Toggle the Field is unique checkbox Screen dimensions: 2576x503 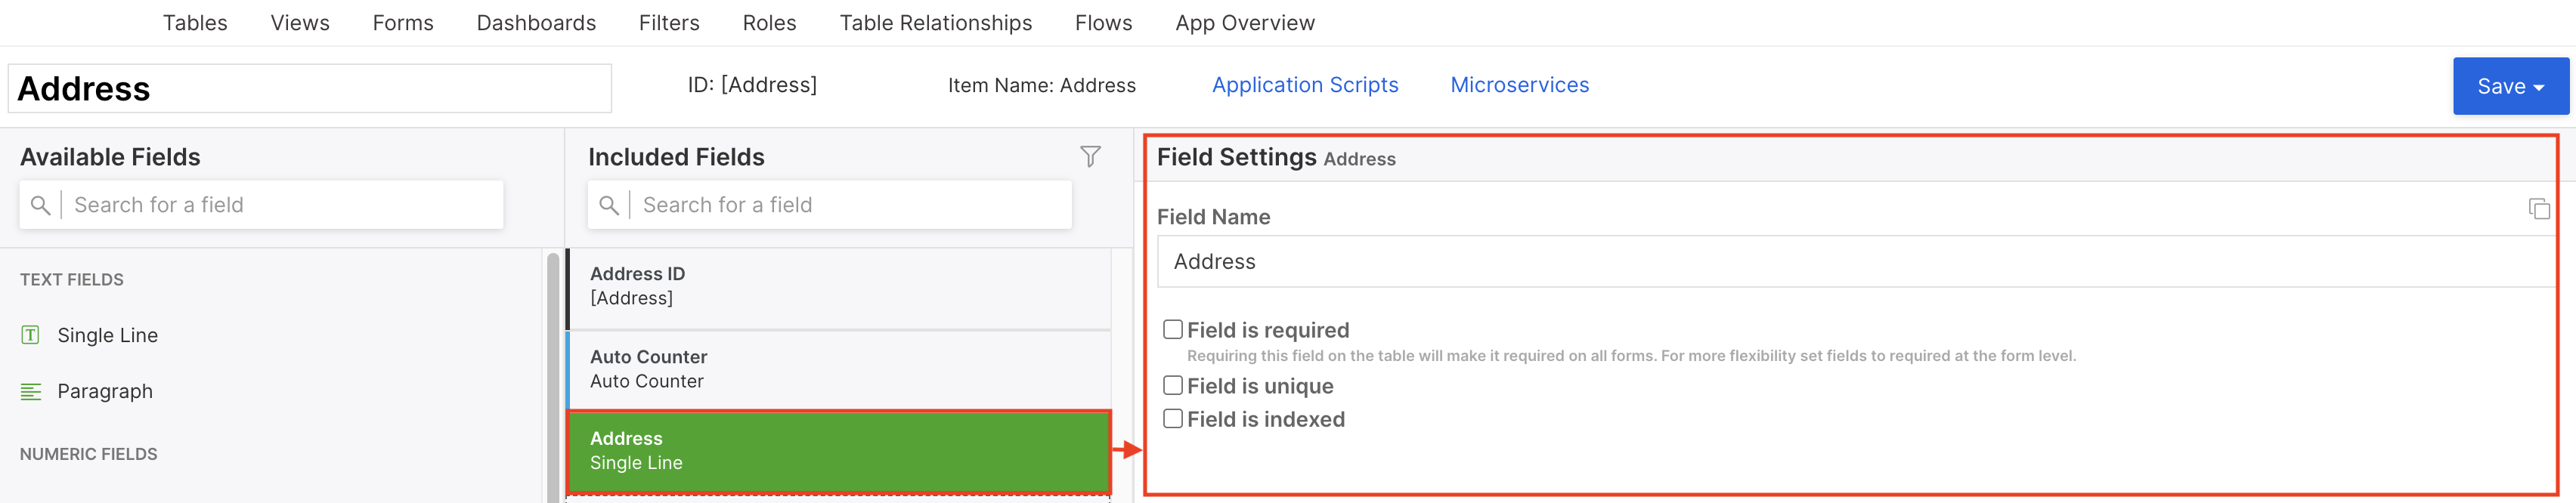[1173, 385]
